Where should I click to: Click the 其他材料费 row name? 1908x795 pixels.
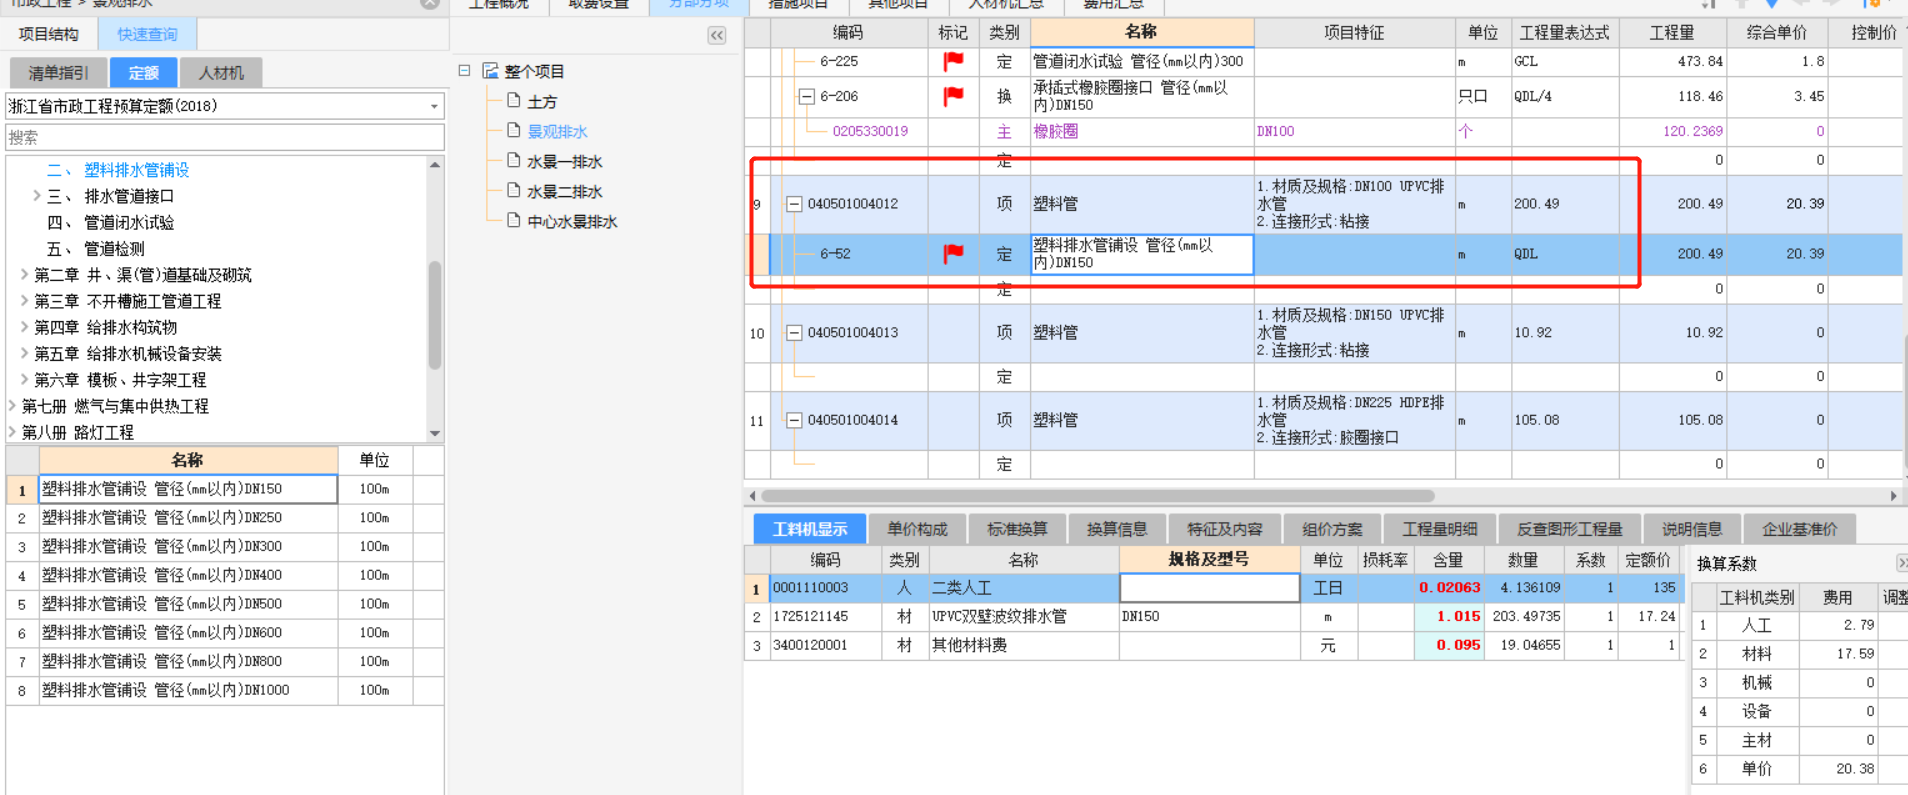click(969, 646)
